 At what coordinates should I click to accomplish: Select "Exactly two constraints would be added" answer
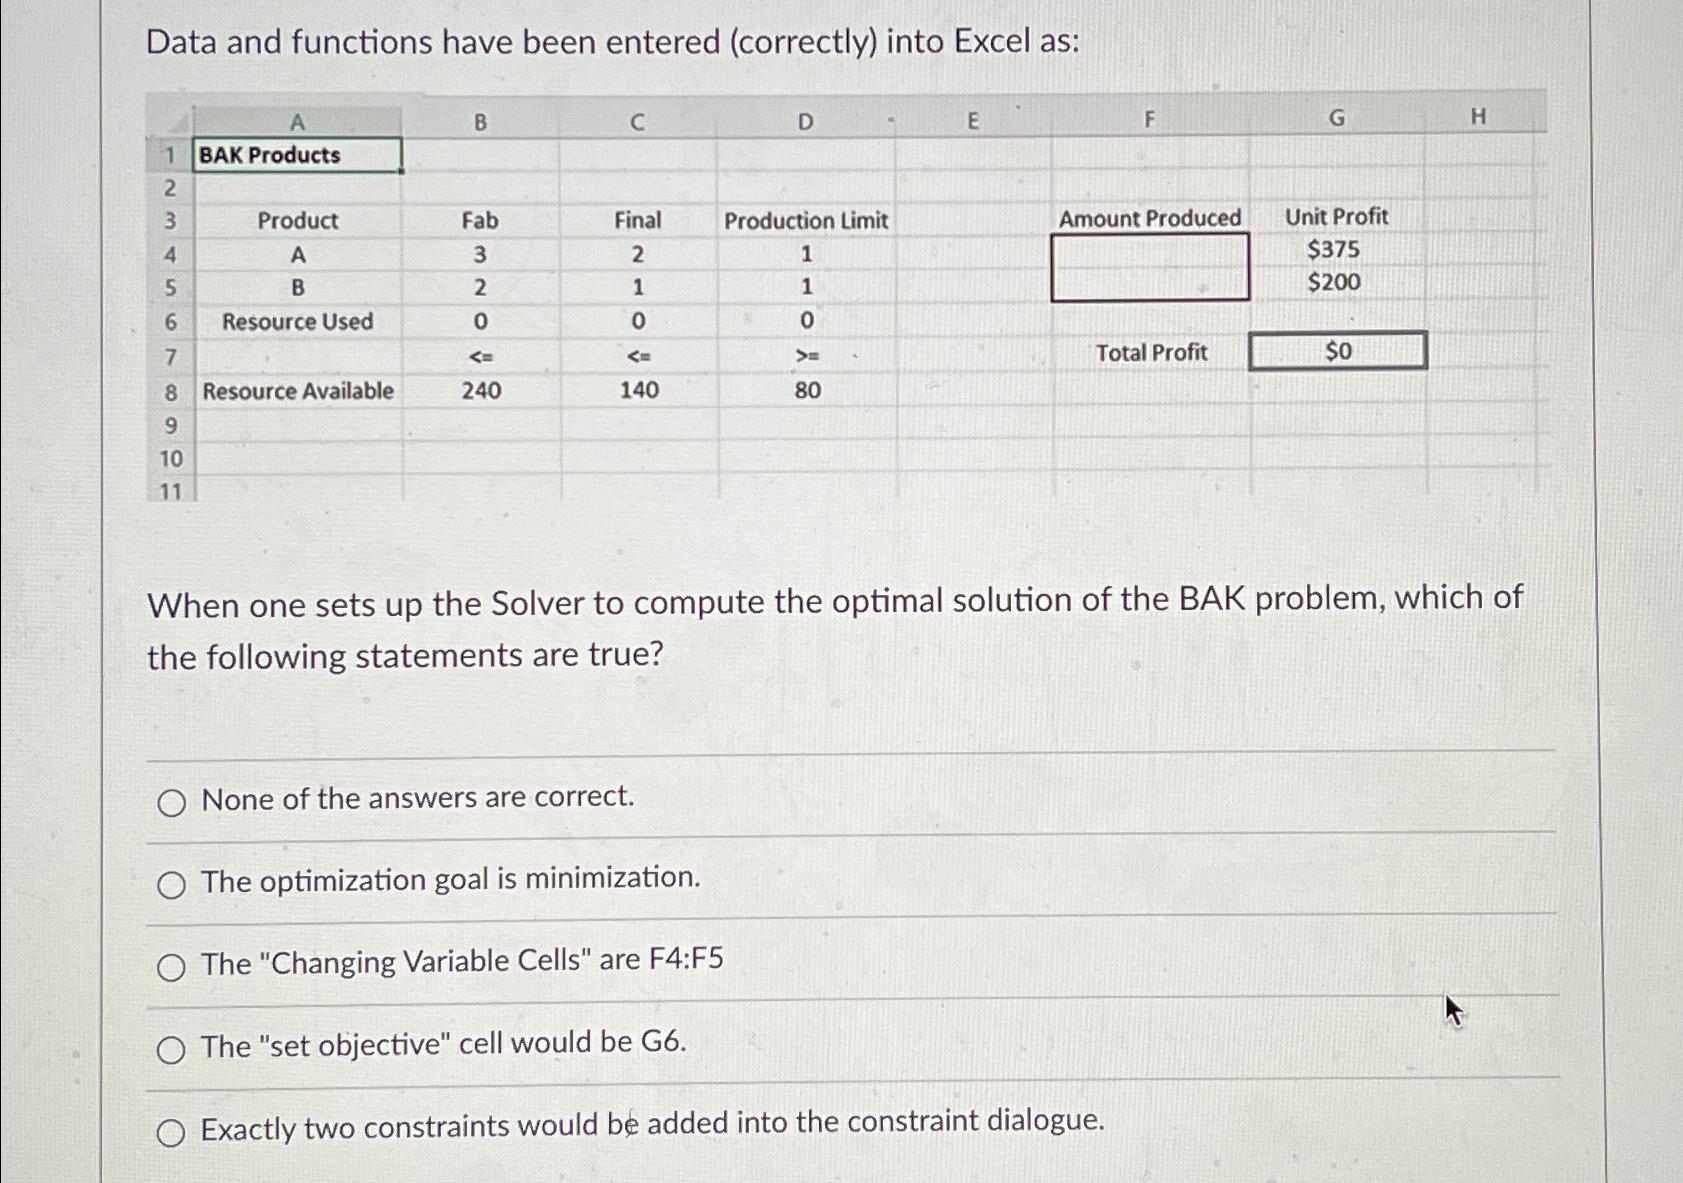pyautogui.click(x=173, y=1131)
